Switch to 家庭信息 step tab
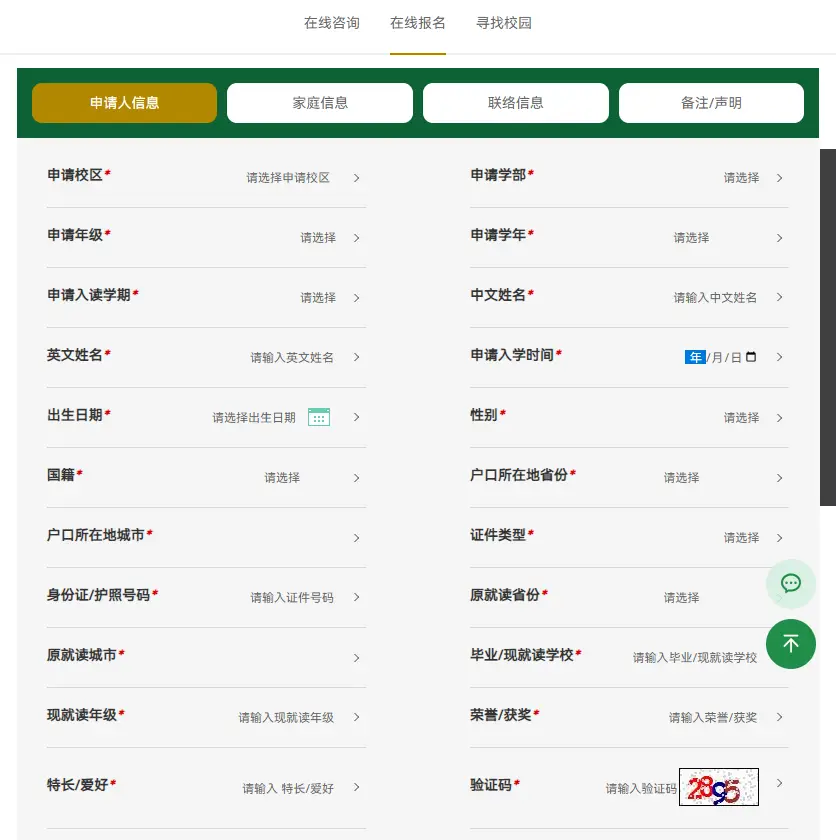 [320, 103]
